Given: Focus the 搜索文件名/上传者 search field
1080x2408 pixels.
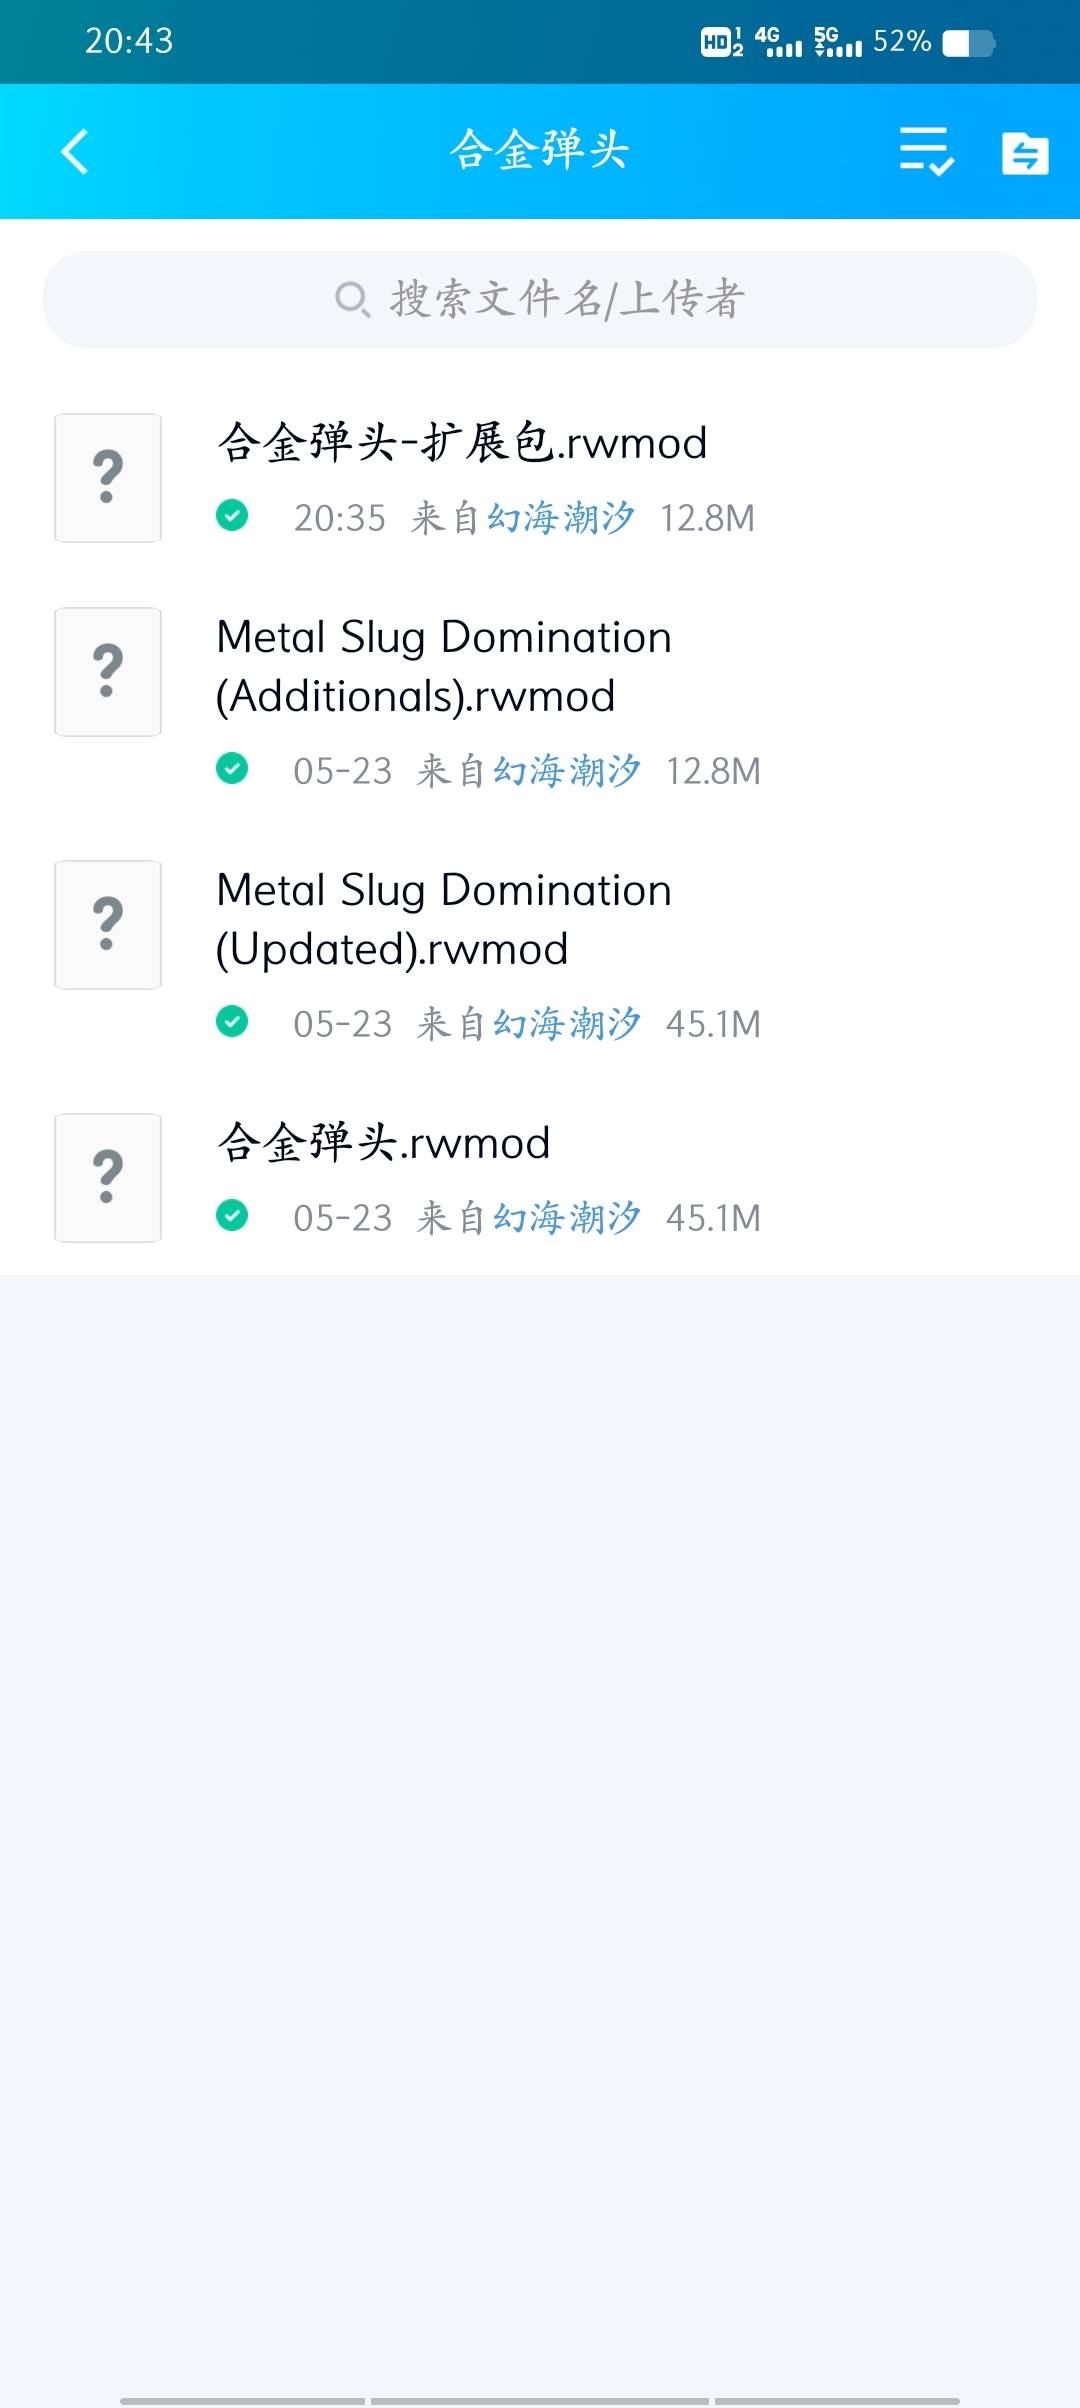Looking at the screenshot, I should (x=565, y=299).
